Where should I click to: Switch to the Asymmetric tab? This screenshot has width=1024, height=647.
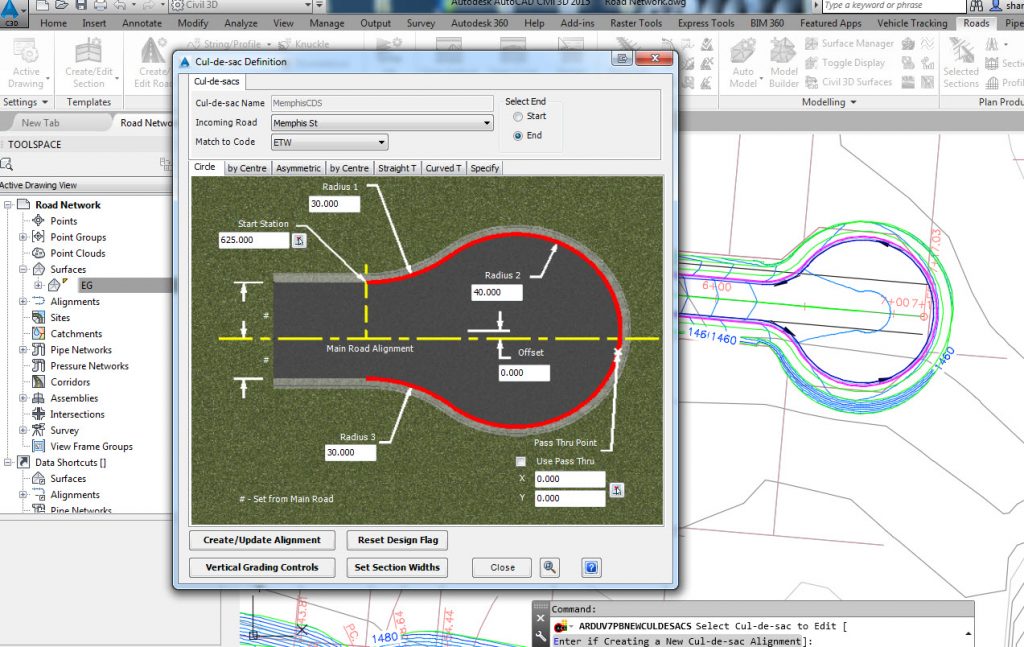pos(298,168)
